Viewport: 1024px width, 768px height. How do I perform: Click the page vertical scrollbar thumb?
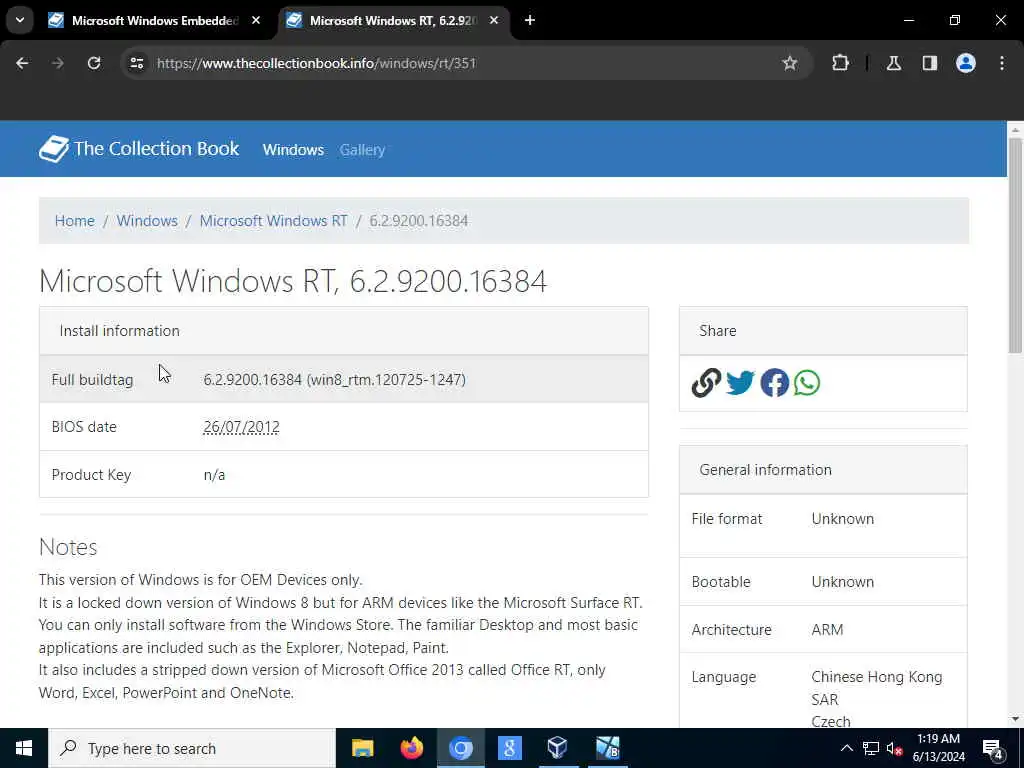pyautogui.click(x=1015, y=245)
